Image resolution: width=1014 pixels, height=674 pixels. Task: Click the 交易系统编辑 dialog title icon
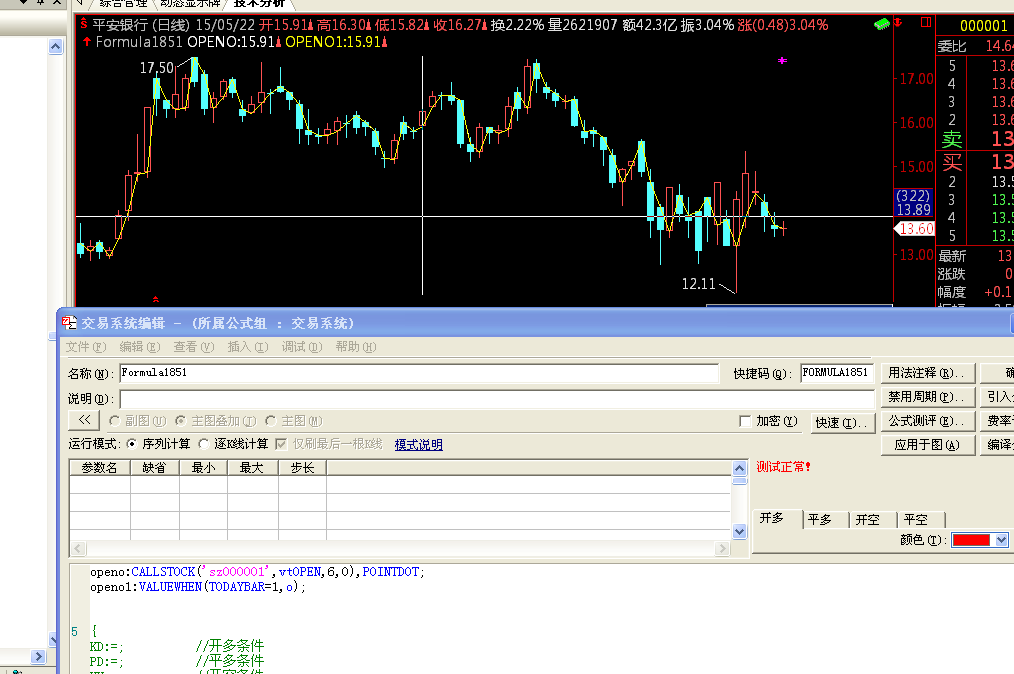pyautogui.click(x=70, y=322)
